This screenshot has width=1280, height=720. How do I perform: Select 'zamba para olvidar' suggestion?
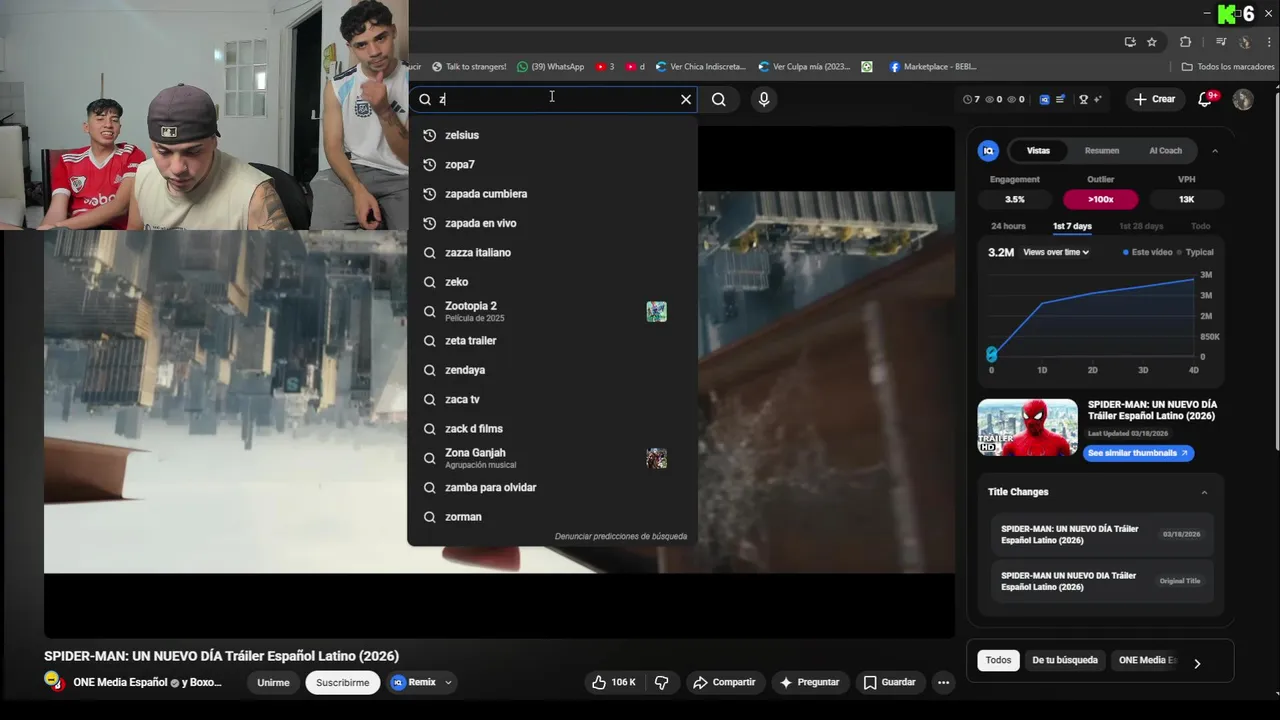coord(552,487)
